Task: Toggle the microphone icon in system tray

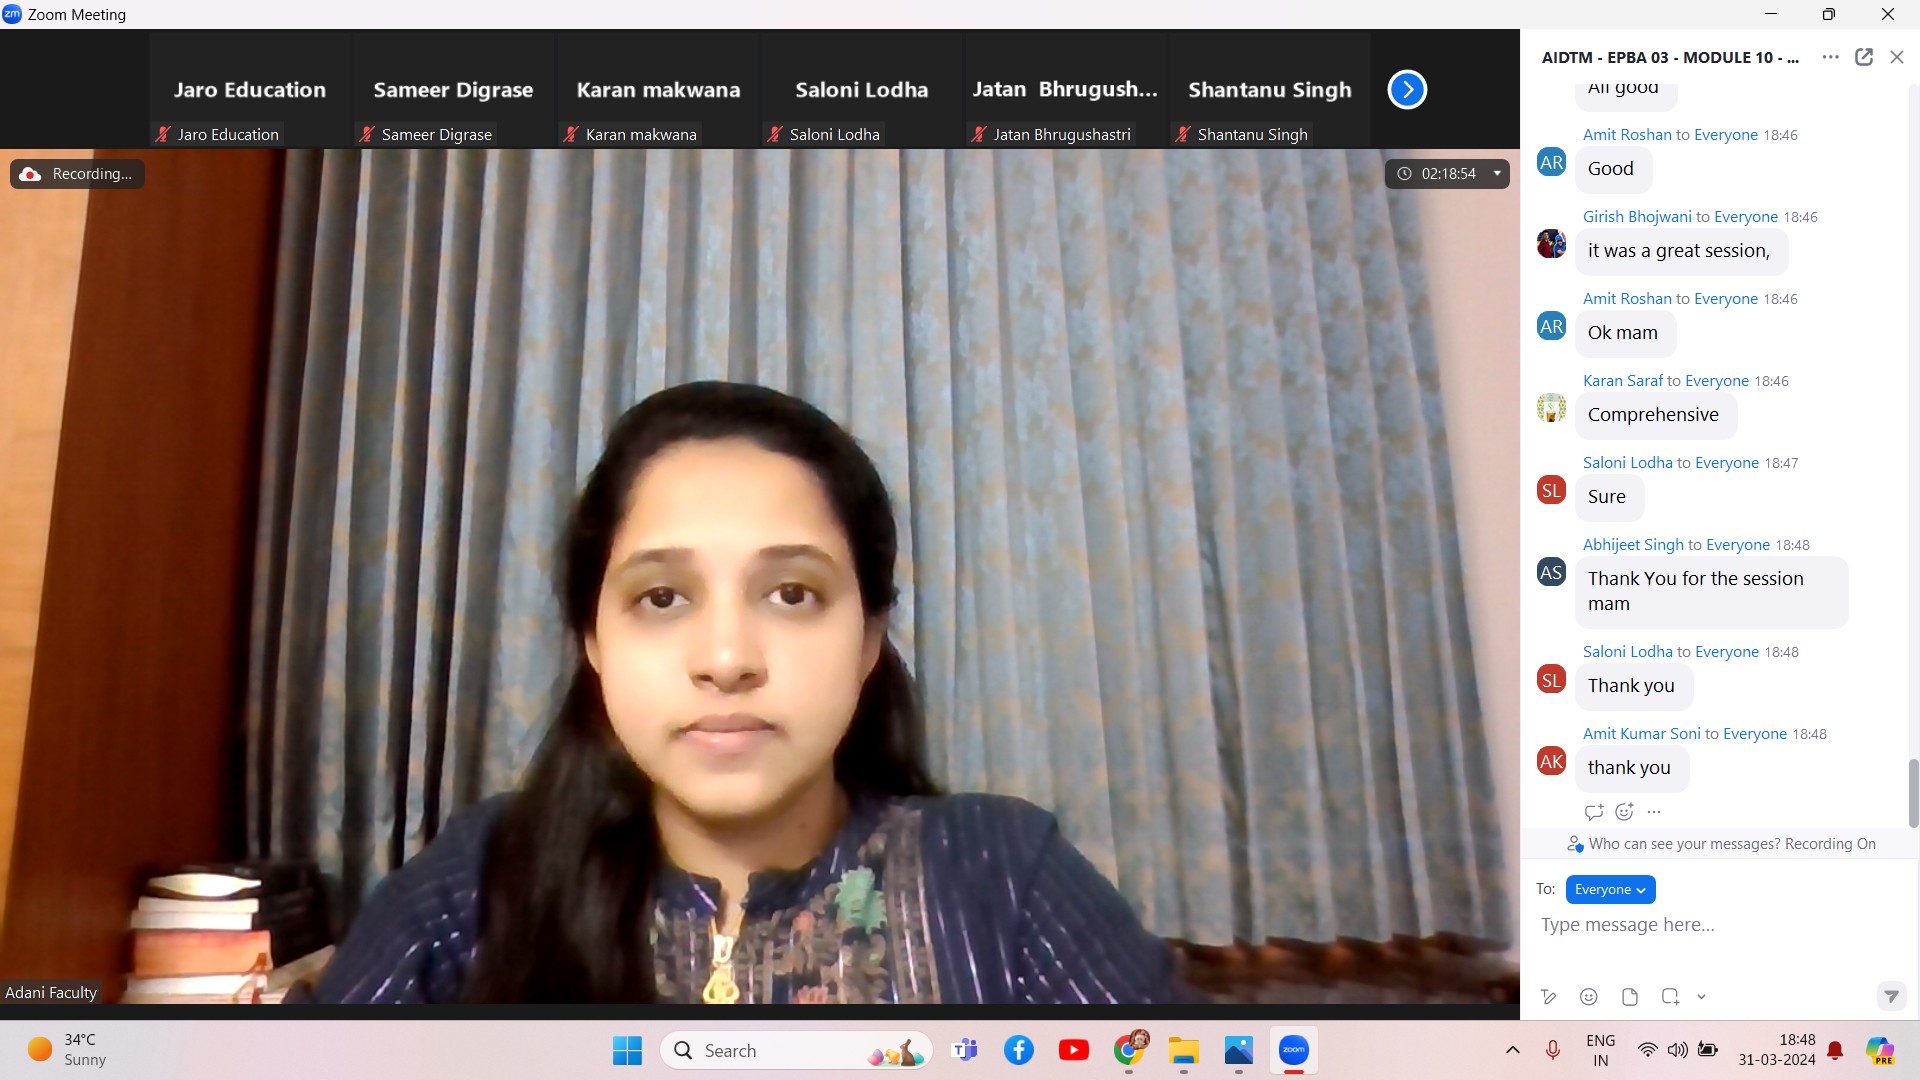Action: [x=1553, y=1049]
